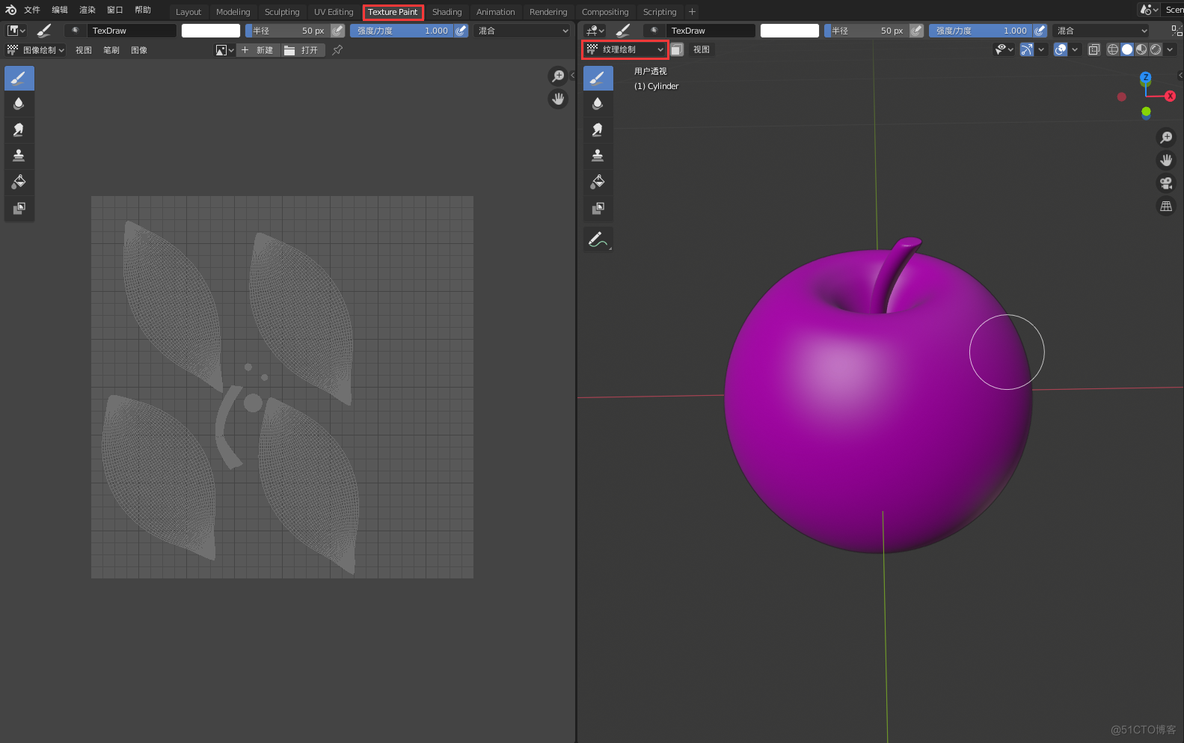Image resolution: width=1184 pixels, height=743 pixels.
Task: Toggle viewport overlays display
Action: click(1061, 49)
